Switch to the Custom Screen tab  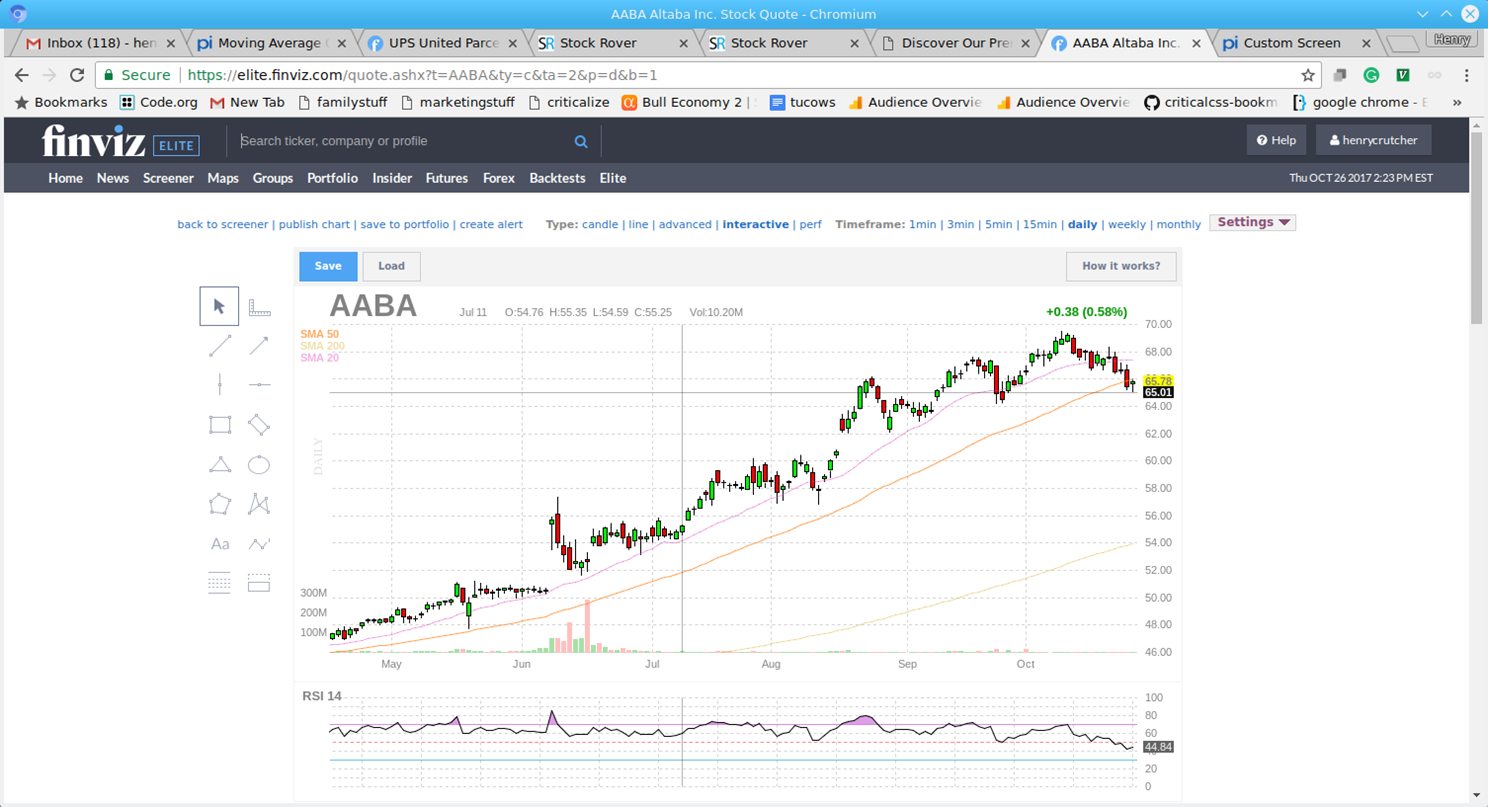tap(1296, 43)
